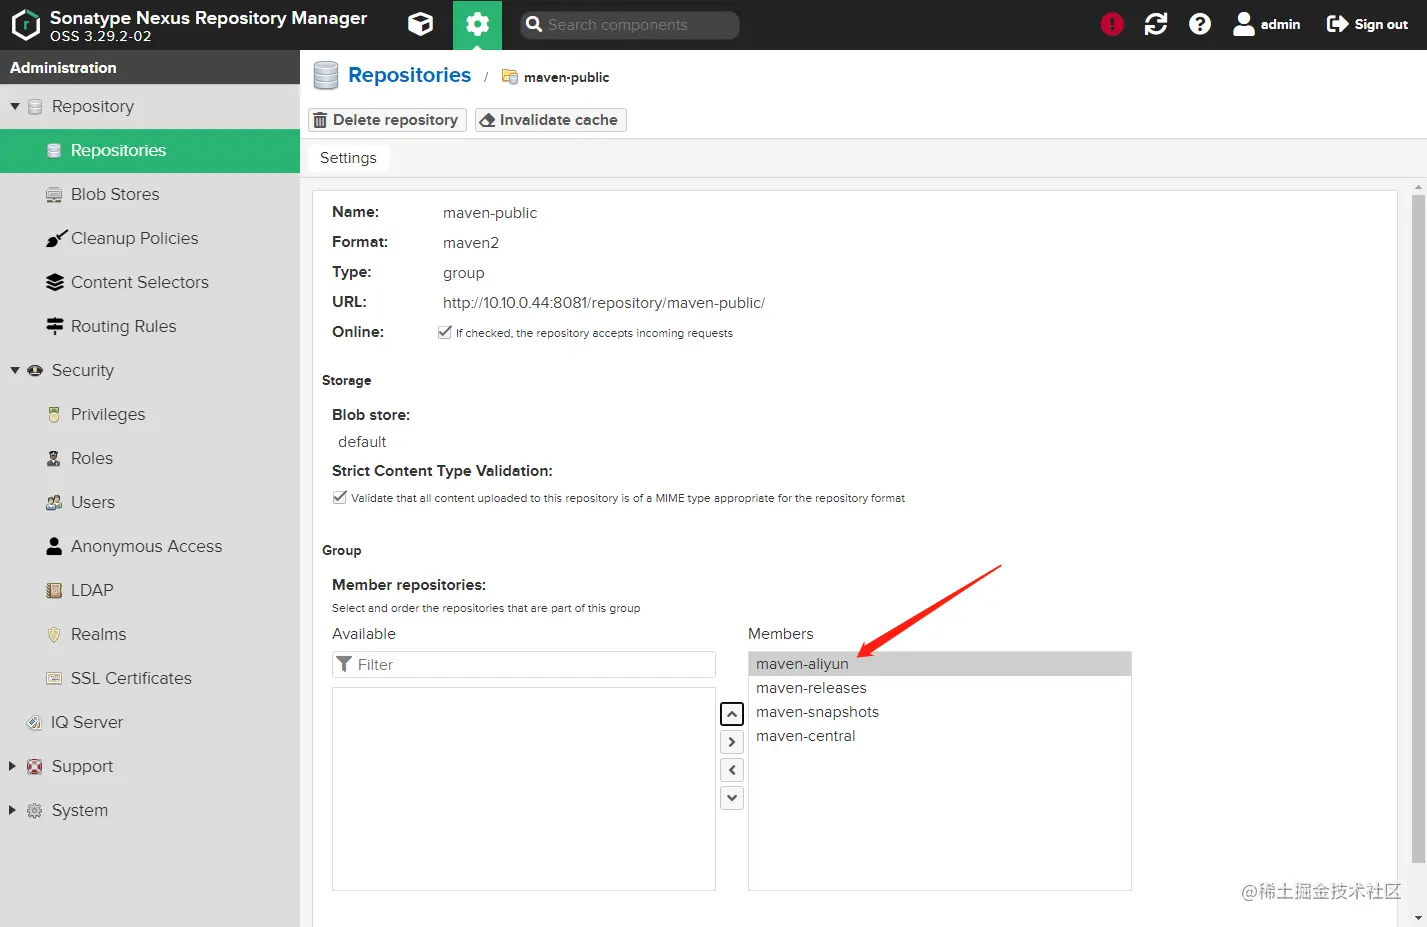Screen dimensions: 1427x927
Task: Click the LDAP book icon
Action: (x=54, y=590)
